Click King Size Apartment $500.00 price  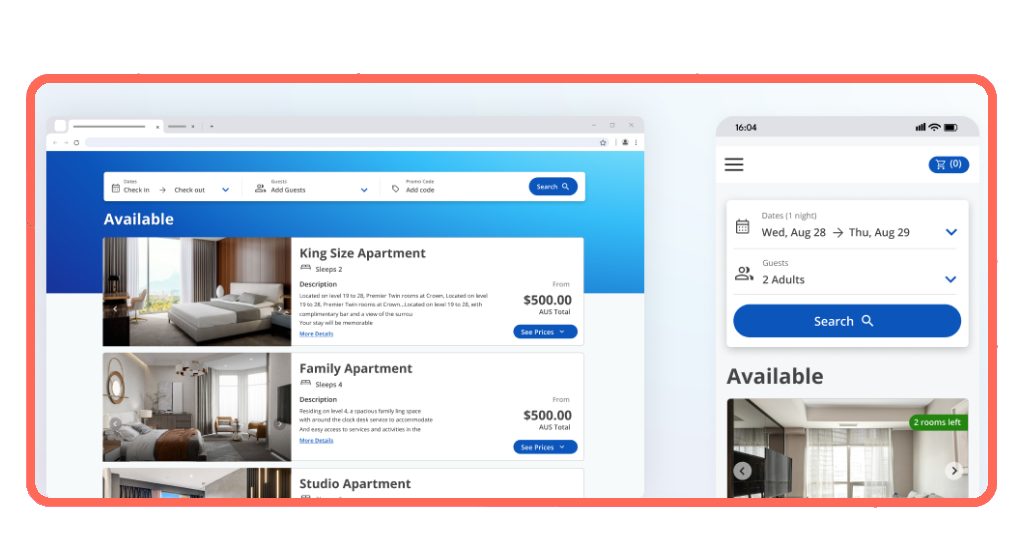click(x=547, y=300)
